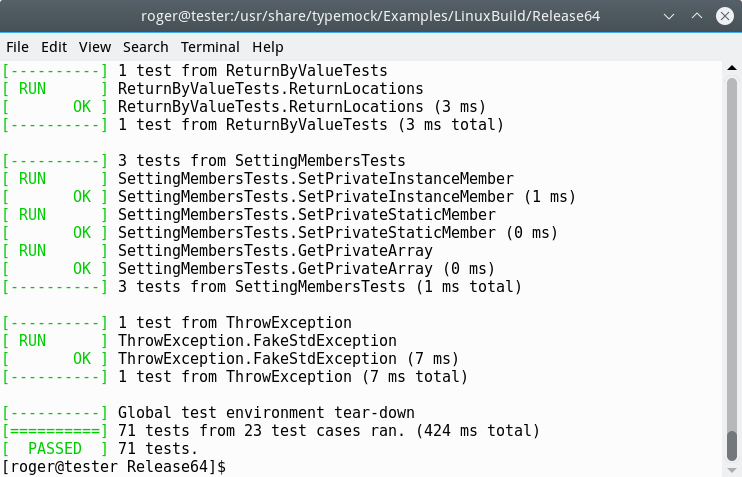Click the green PASSED status text
742x477 pixels.
55,449
